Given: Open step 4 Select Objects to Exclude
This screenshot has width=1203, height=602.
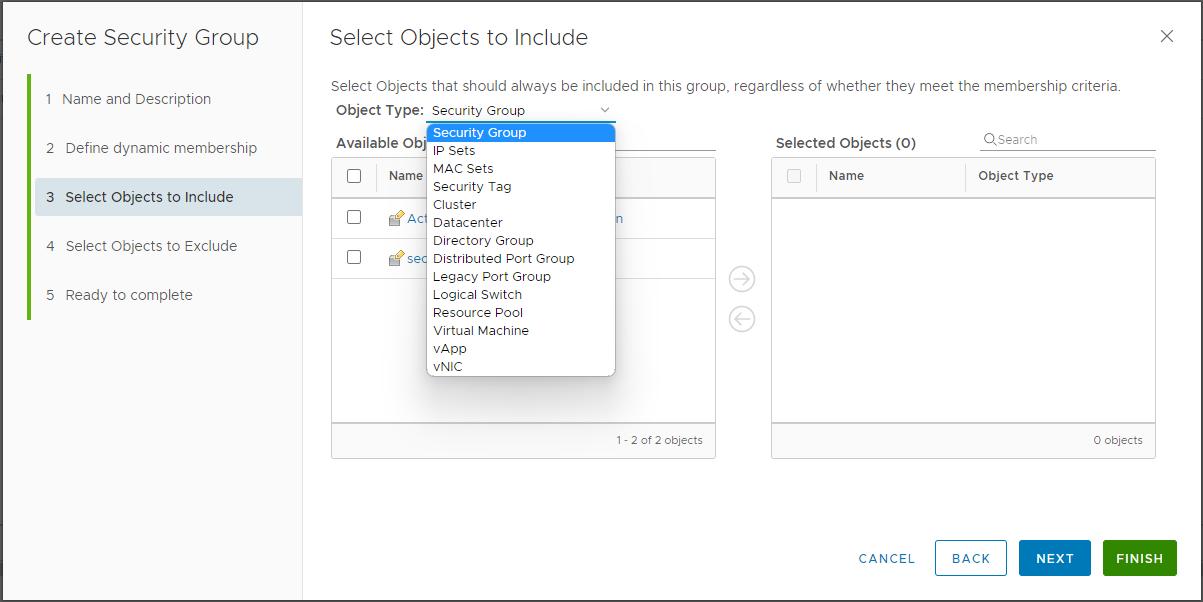Looking at the screenshot, I should [x=151, y=246].
